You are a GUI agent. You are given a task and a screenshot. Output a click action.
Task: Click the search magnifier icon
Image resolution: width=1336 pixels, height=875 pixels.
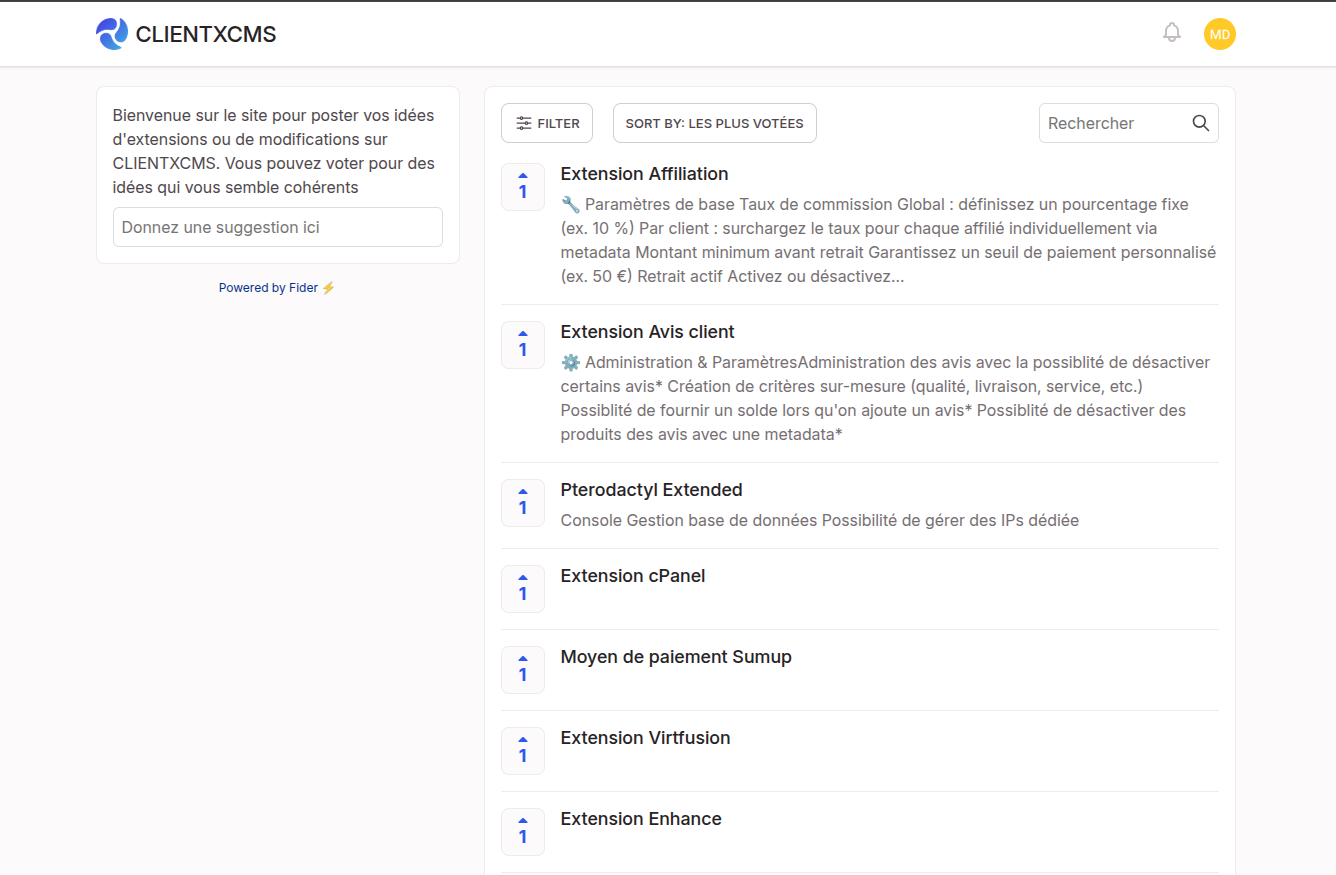coord(1201,123)
